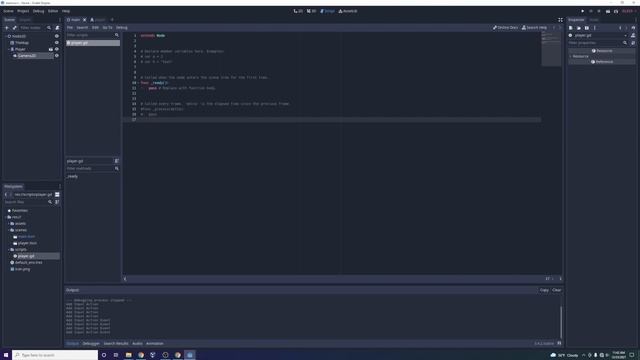Open the Script workspace
Image resolution: width=640 pixels, height=360 pixels.
327,11
